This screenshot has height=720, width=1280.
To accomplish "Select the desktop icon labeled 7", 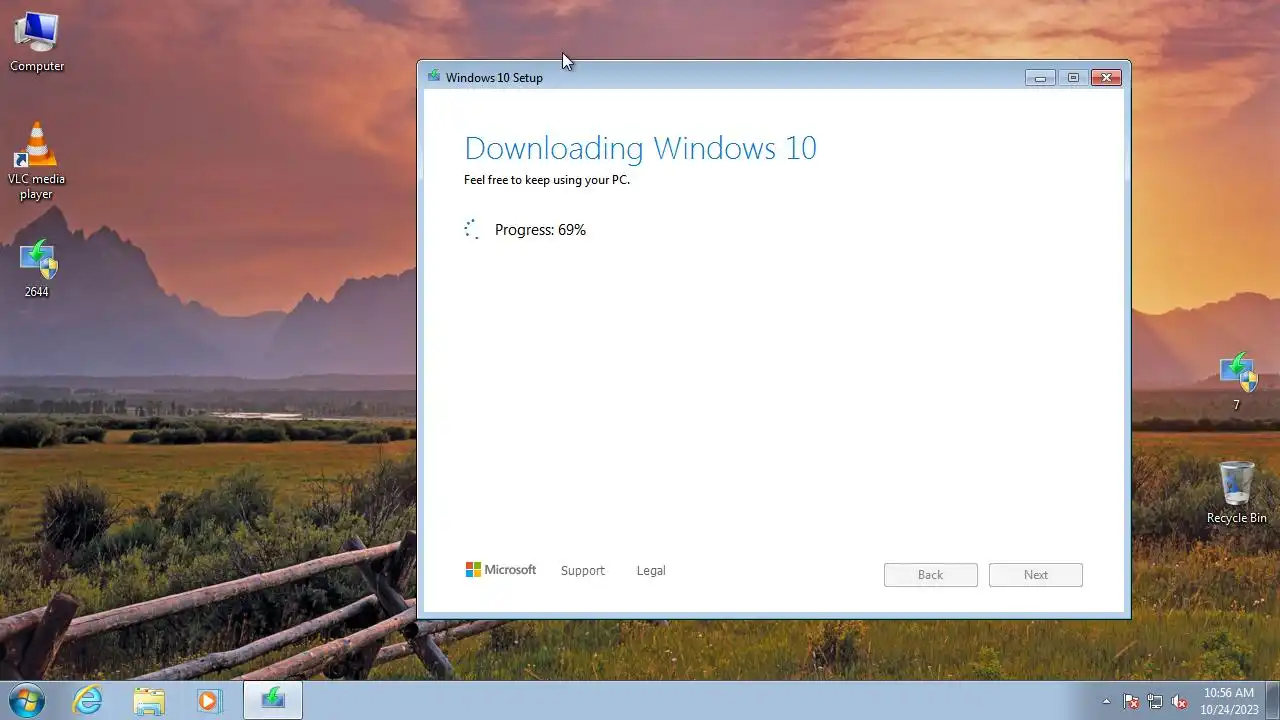I will 1237,381.
